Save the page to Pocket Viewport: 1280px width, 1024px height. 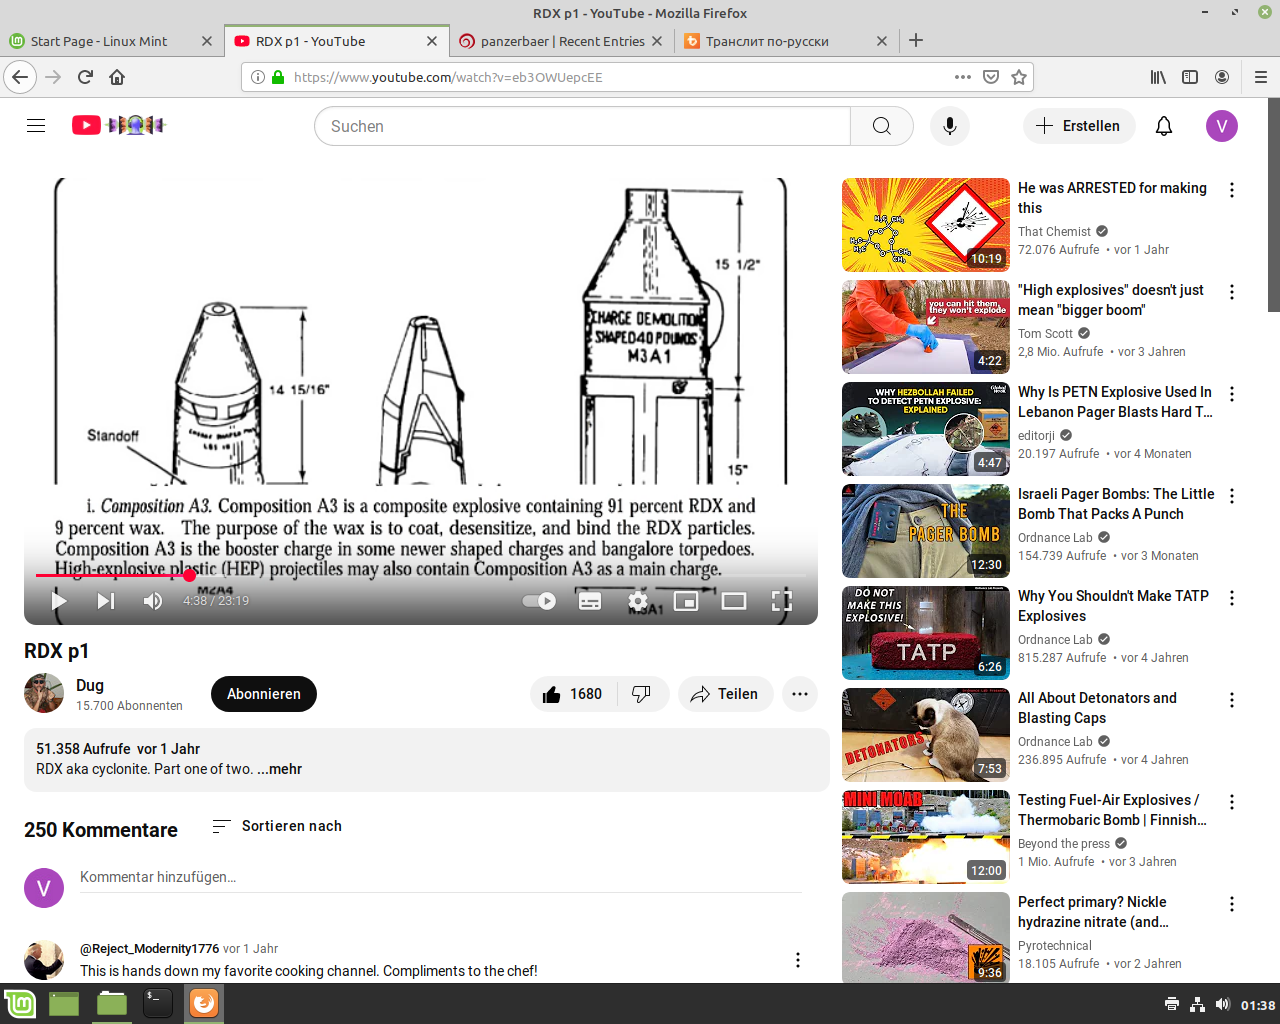tap(991, 77)
